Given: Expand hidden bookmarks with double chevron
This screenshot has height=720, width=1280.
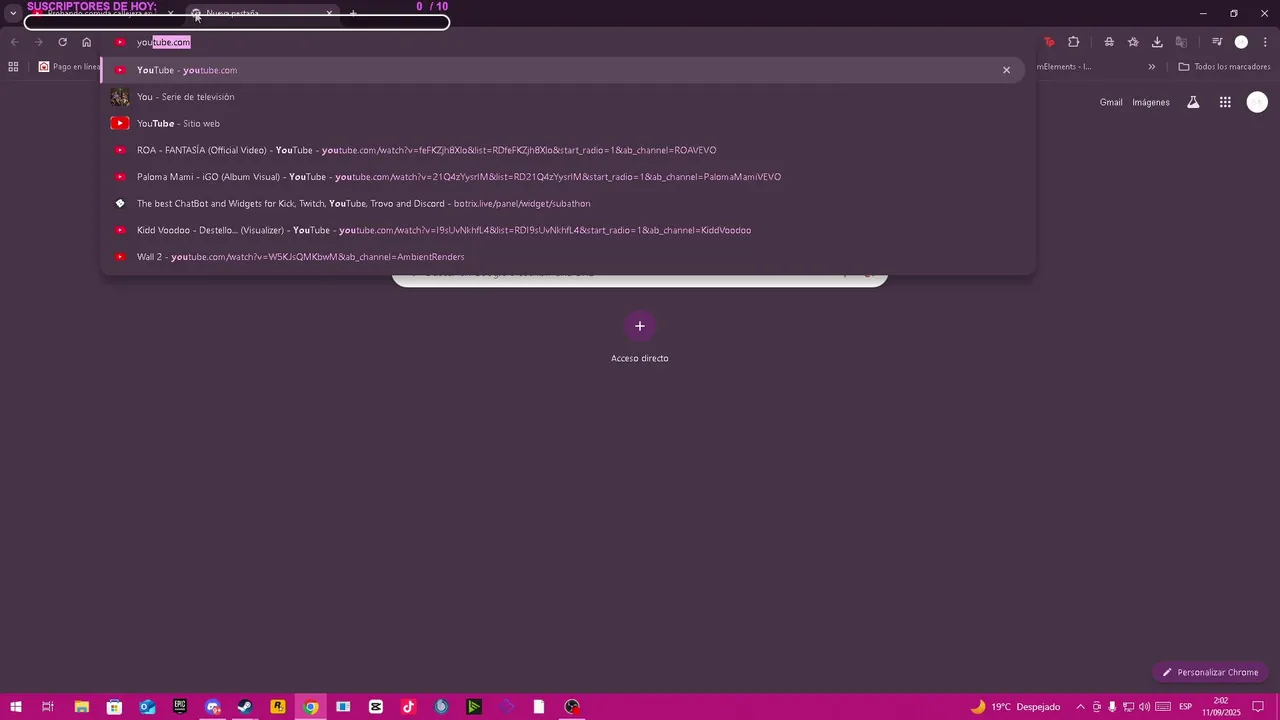Looking at the screenshot, I should (1151, 67).
